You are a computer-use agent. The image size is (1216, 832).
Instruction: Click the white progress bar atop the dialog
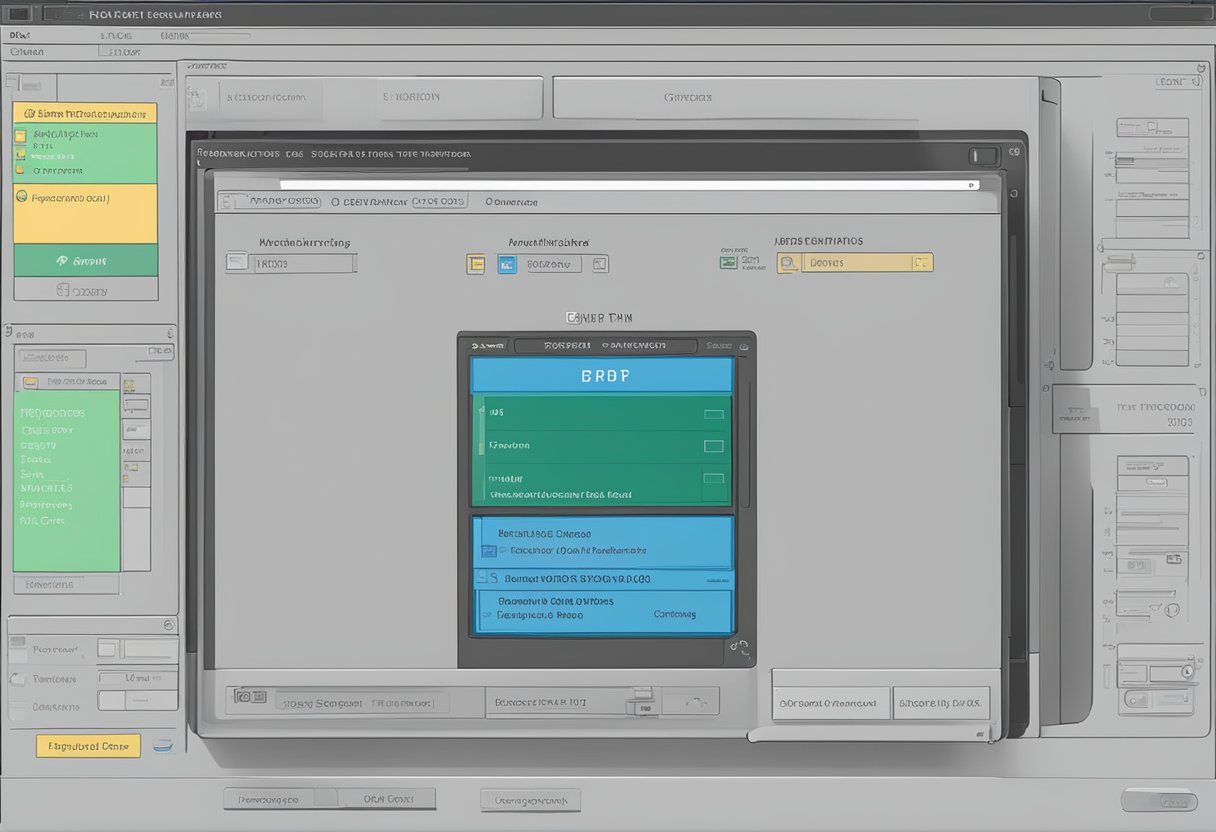coord(628,185)
